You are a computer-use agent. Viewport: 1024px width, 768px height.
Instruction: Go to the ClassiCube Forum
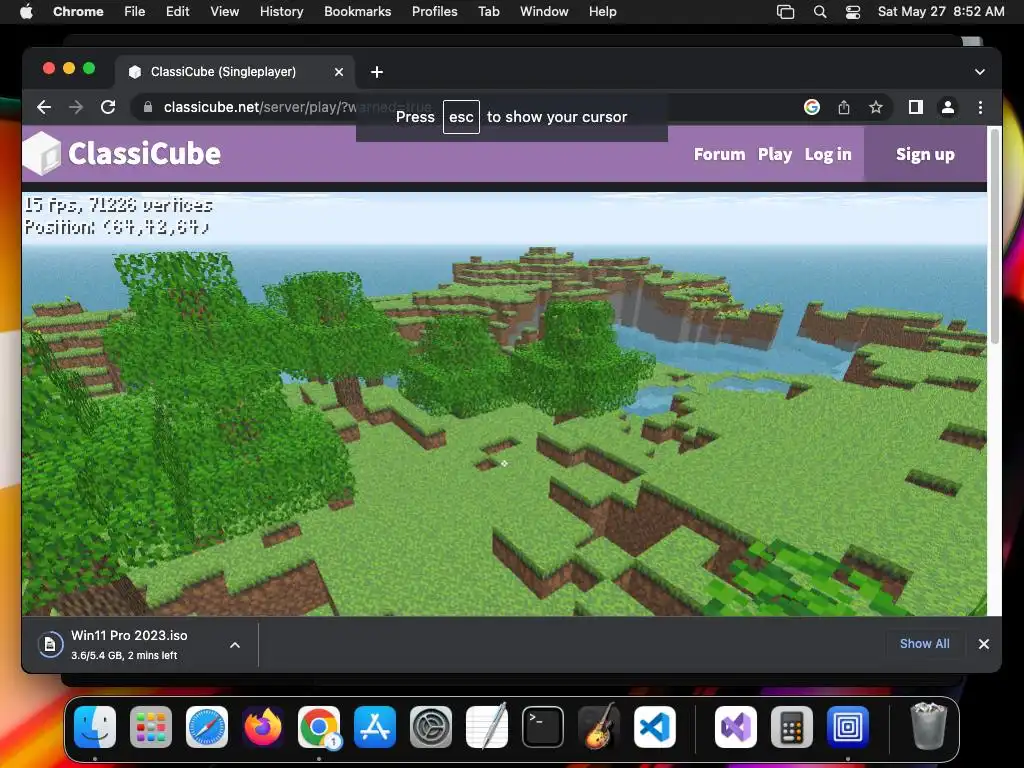click(719, 154)
